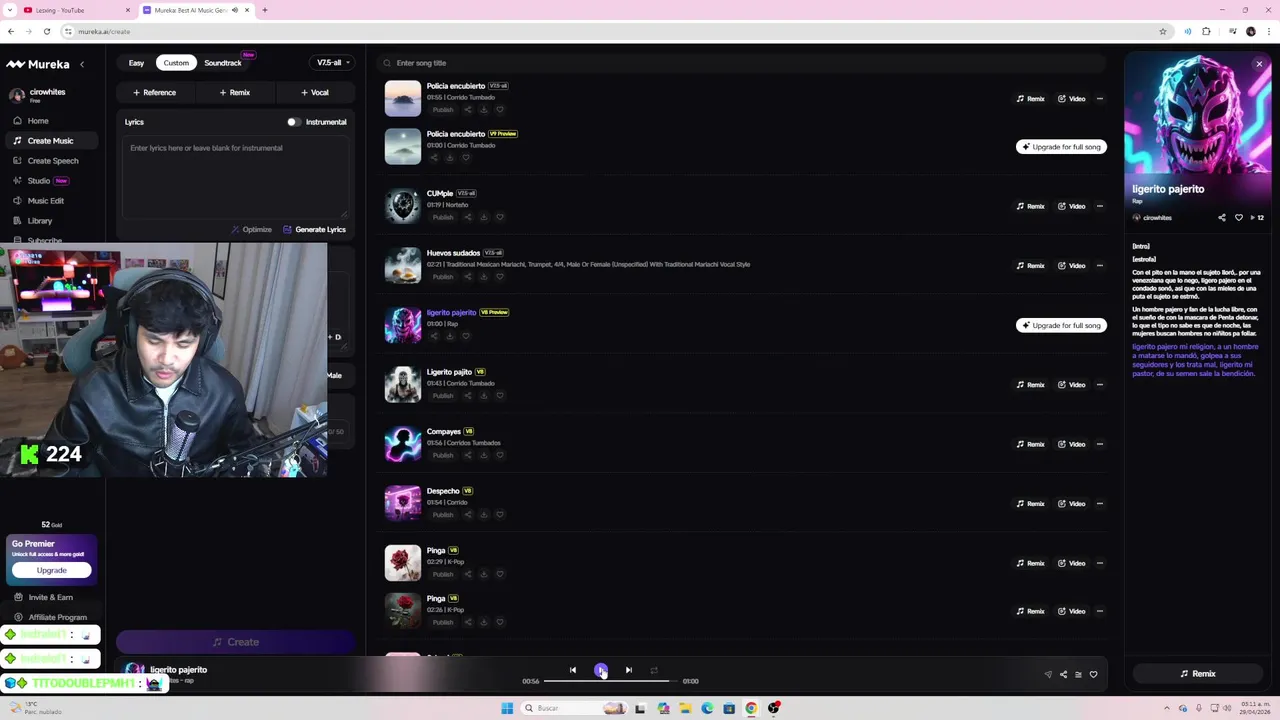The height and width of the screenshot is (720, 1280).
Task: Open the play queue icon in player bar
Action: (x=1078, y=675)
